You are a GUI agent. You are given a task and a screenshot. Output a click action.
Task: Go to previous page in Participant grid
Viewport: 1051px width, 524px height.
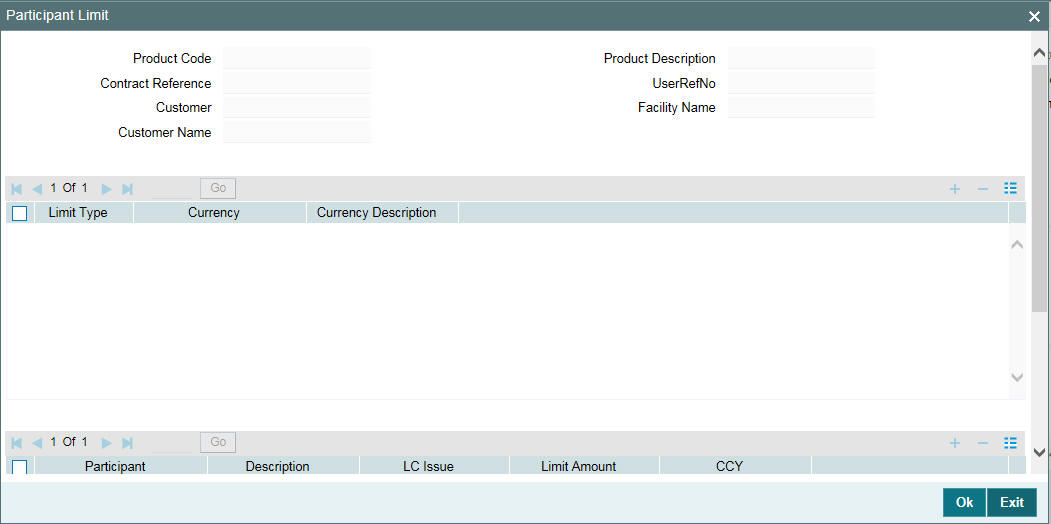38,443
